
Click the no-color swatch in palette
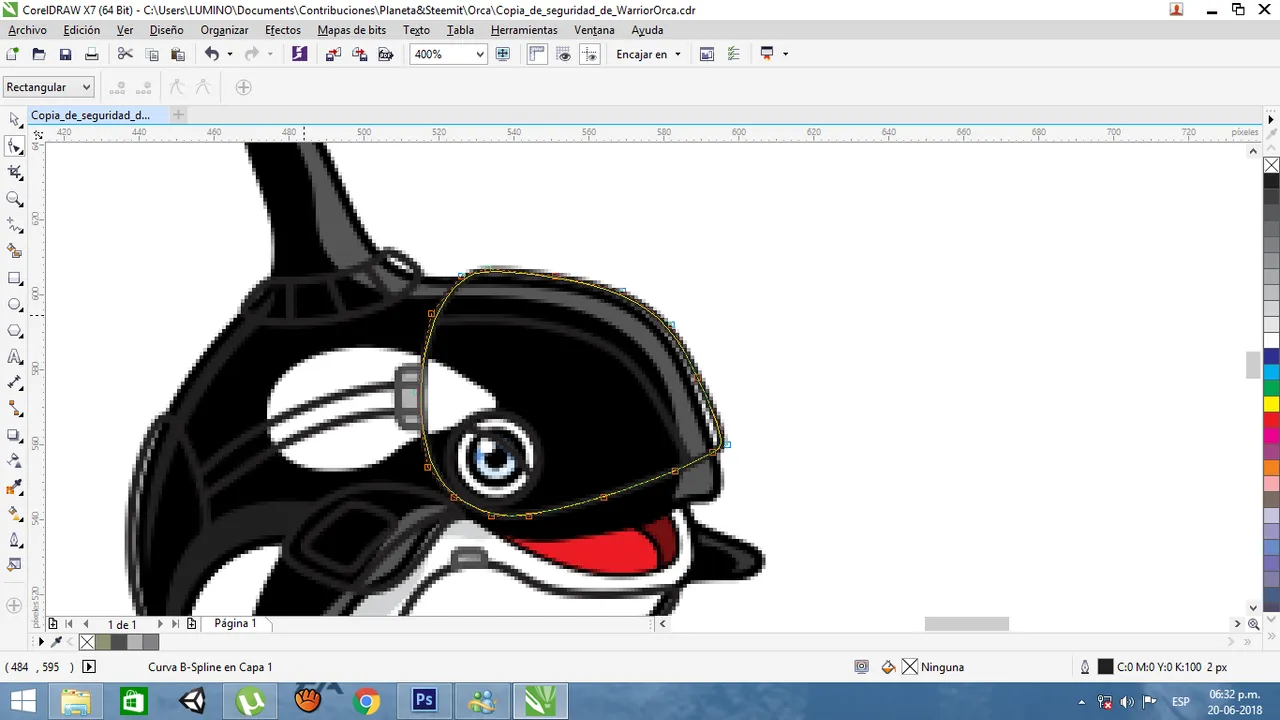(x=1271, y=165)
